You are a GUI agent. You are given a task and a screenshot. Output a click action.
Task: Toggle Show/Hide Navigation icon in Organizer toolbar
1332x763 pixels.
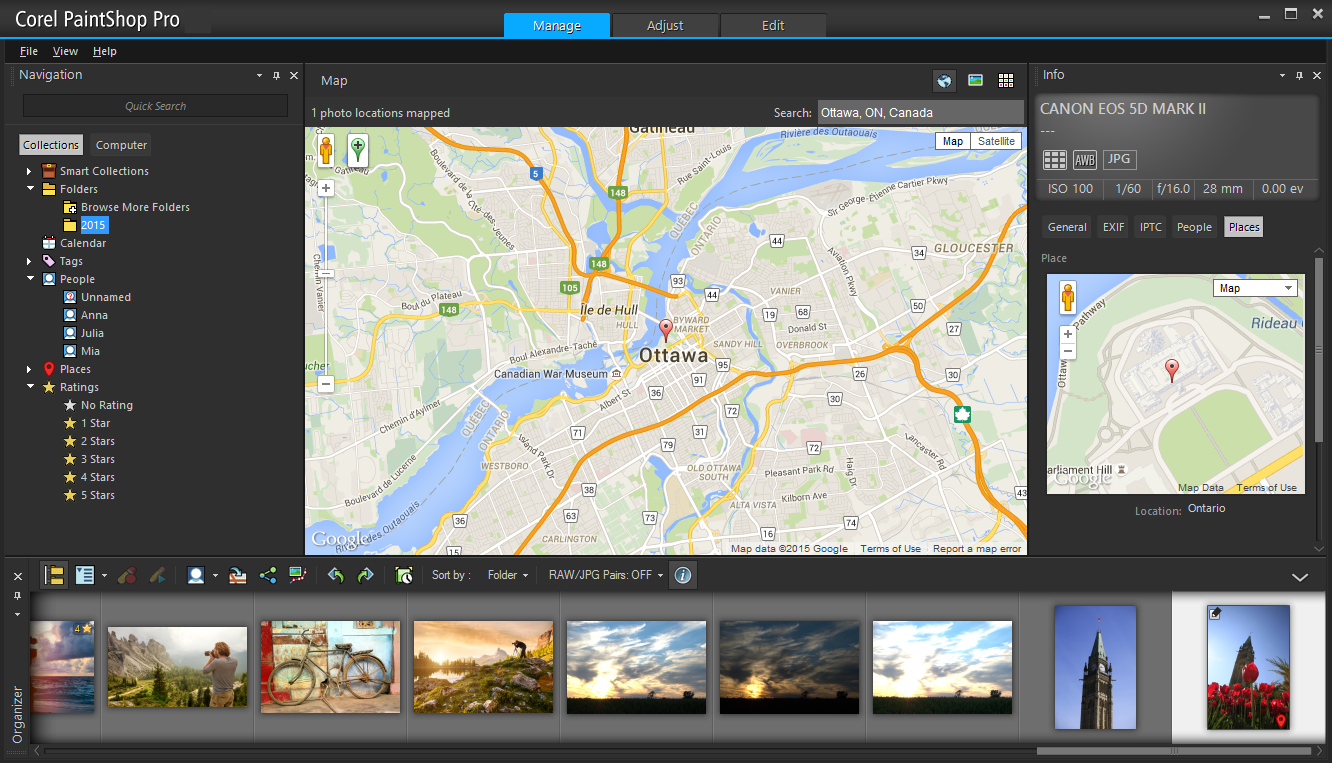pyautogui.click(x=54, y=575)
